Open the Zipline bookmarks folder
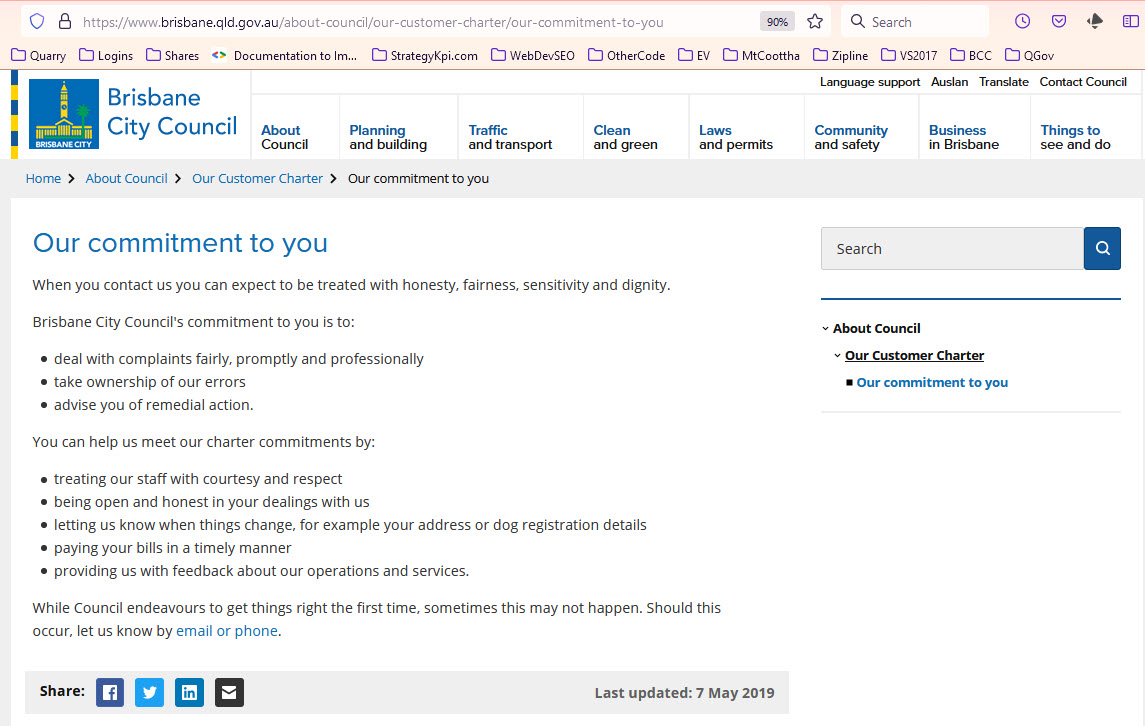The height and width of the screenshot is (726, 1145). [x=840, y=56]
